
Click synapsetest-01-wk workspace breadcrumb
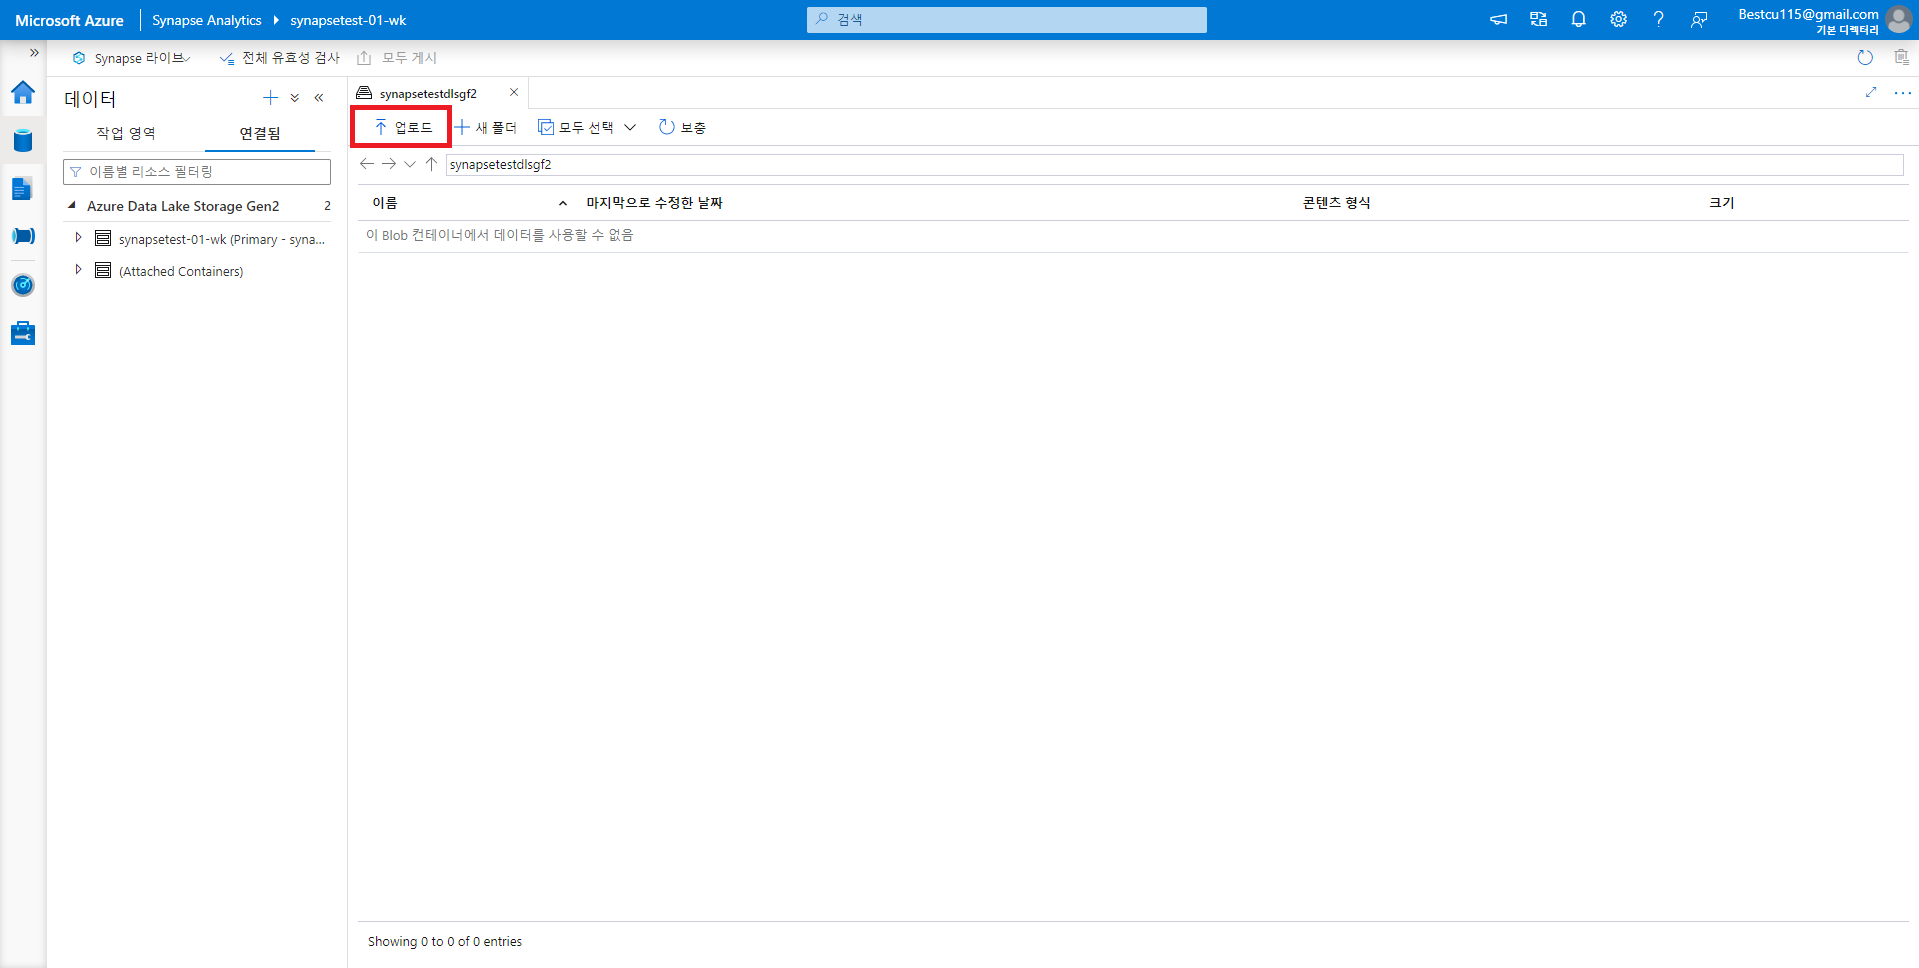click(348, 20)
